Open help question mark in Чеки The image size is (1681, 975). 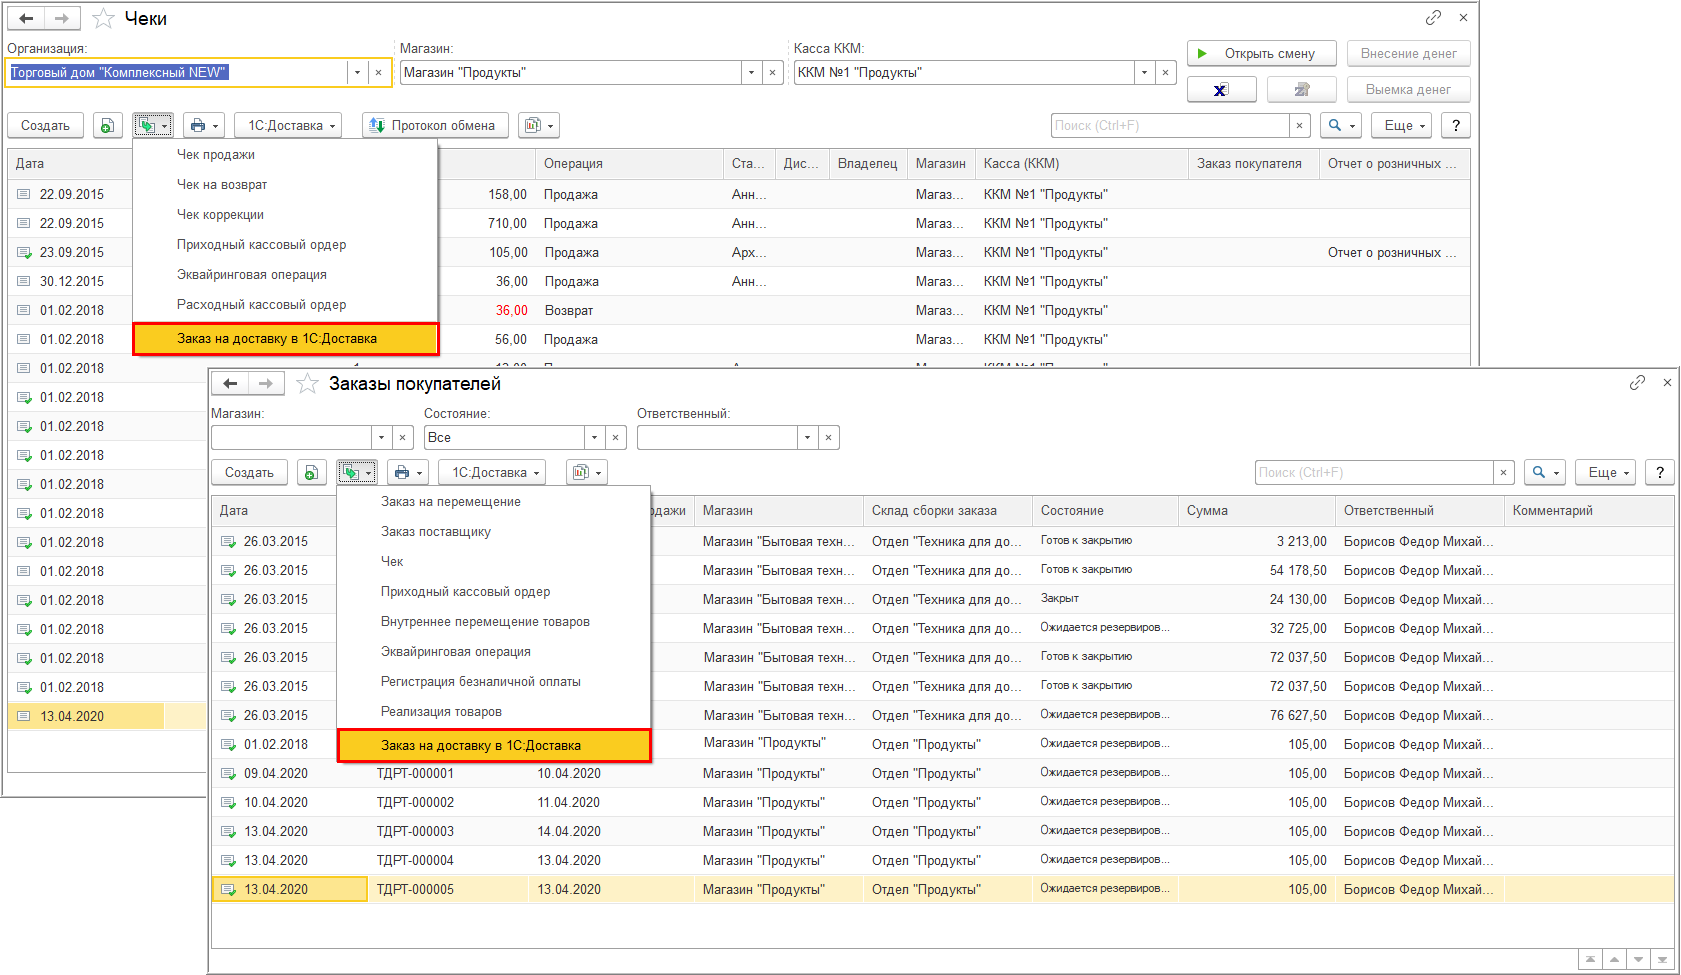[x=1456, y=125]
